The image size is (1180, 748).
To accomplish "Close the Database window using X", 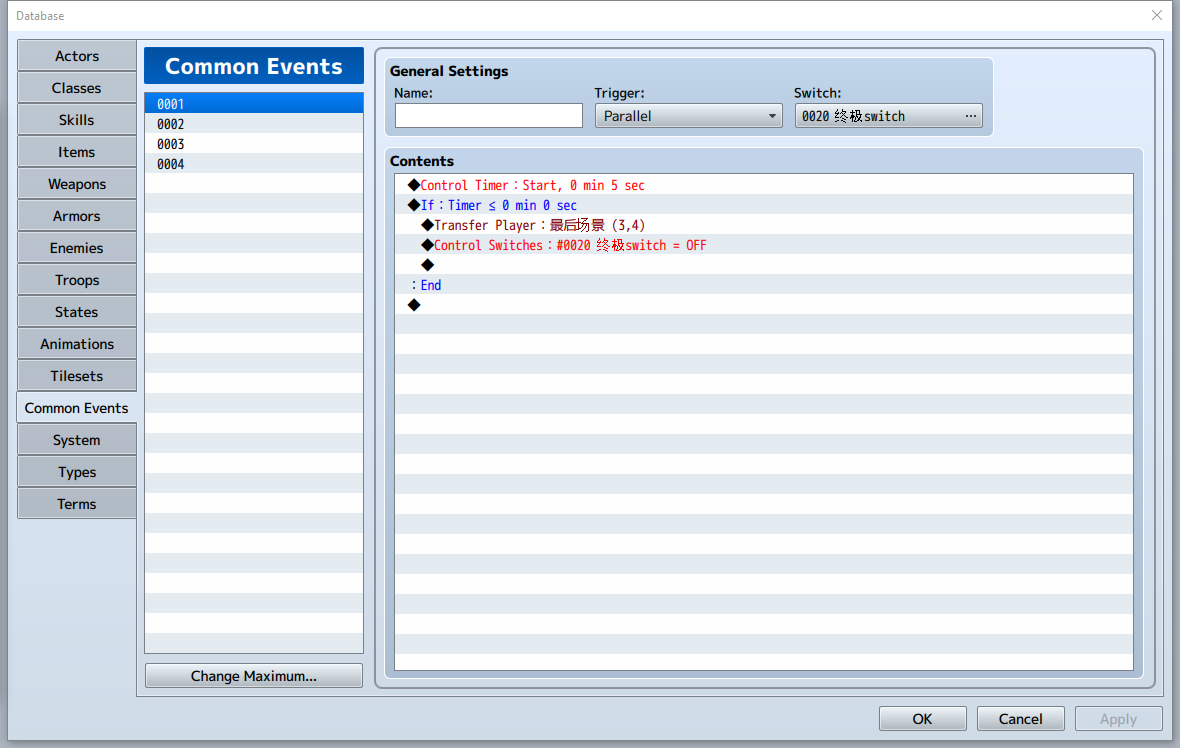I will [x=1157, y=15].
